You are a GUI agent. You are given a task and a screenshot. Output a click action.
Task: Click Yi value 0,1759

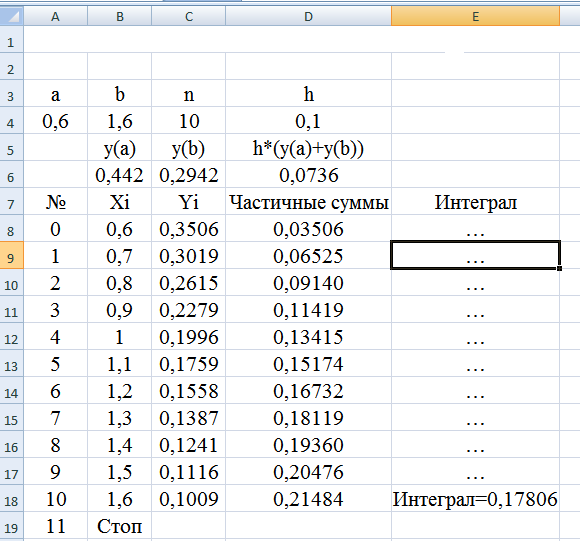coord(189,364)
